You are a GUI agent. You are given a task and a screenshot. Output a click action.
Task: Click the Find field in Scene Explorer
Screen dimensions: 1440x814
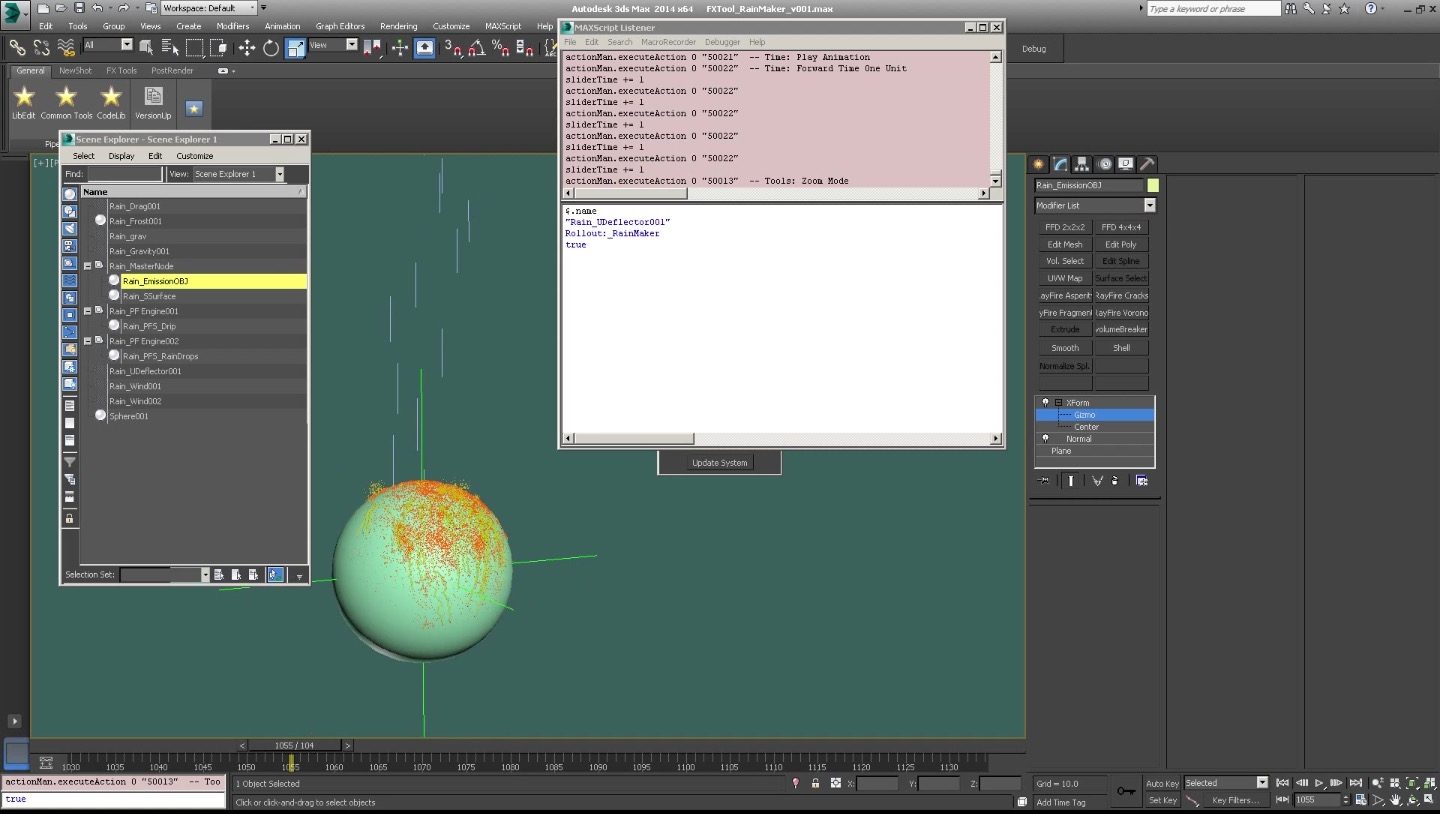[124, 174]
